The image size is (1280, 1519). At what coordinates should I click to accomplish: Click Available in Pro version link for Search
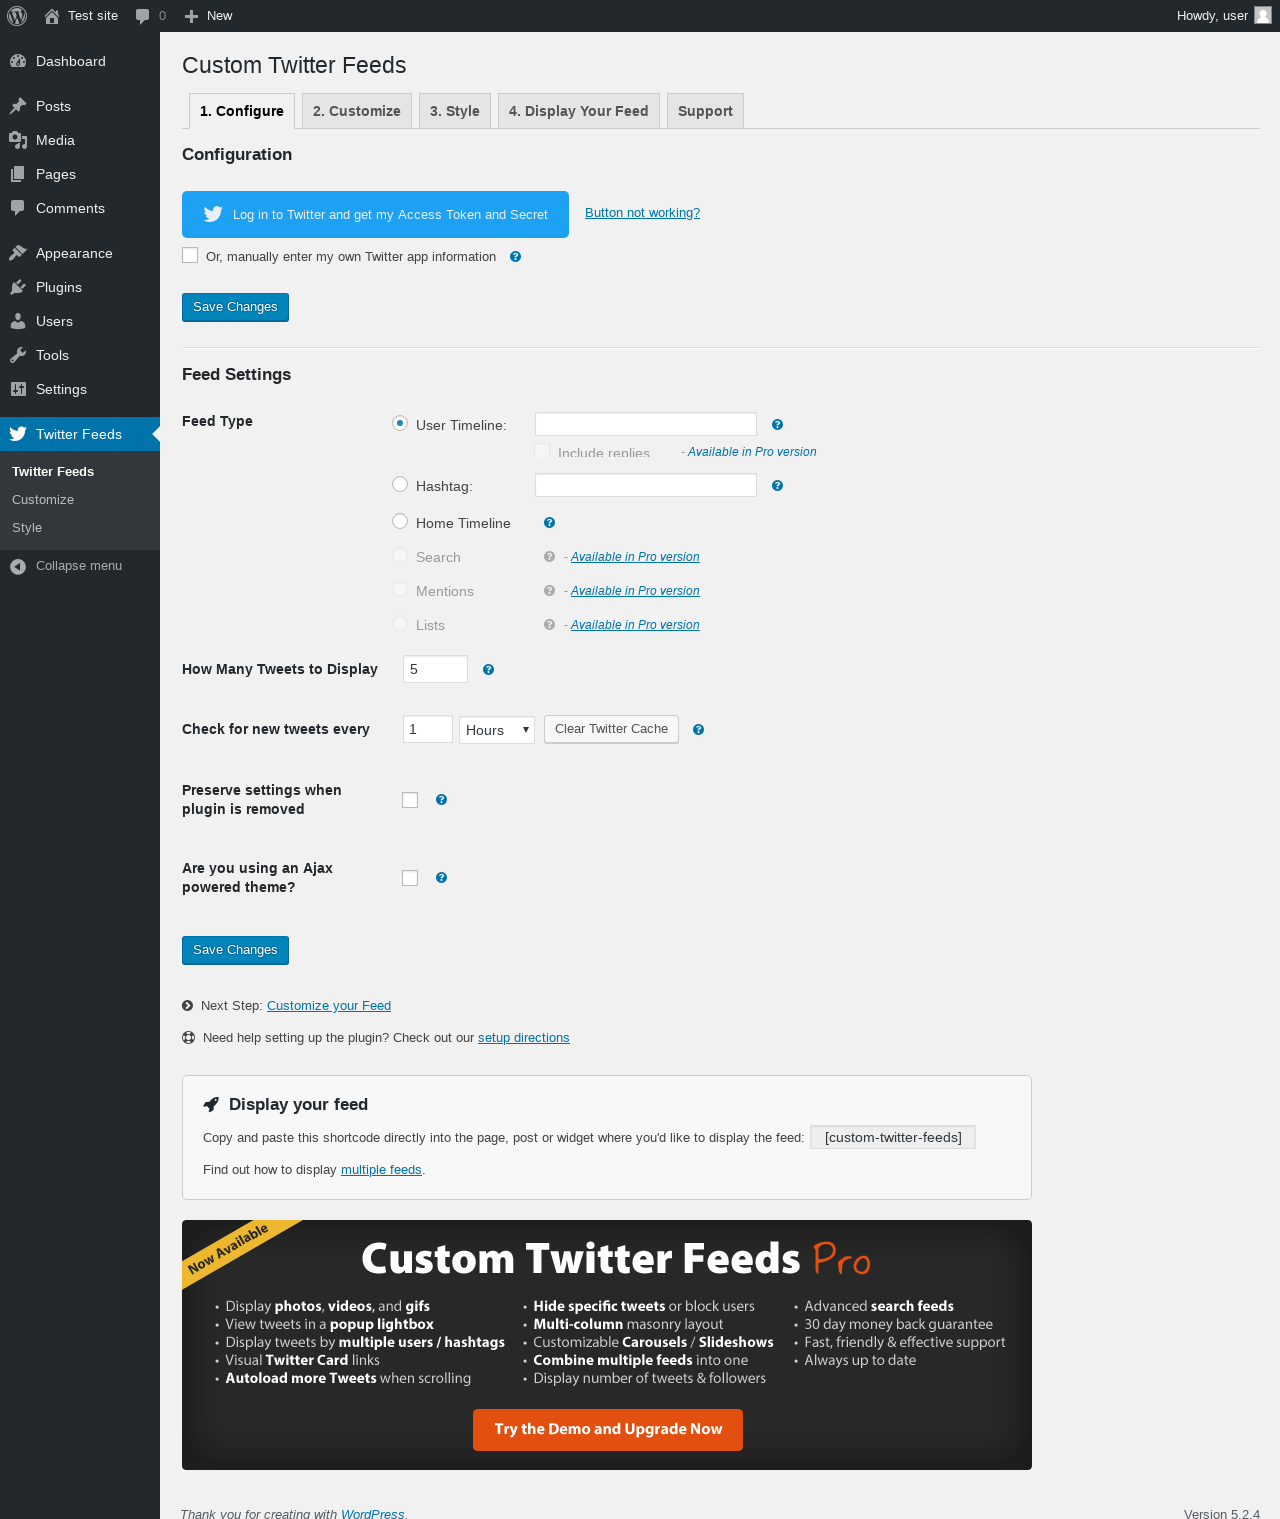click(x=635, y=557)
